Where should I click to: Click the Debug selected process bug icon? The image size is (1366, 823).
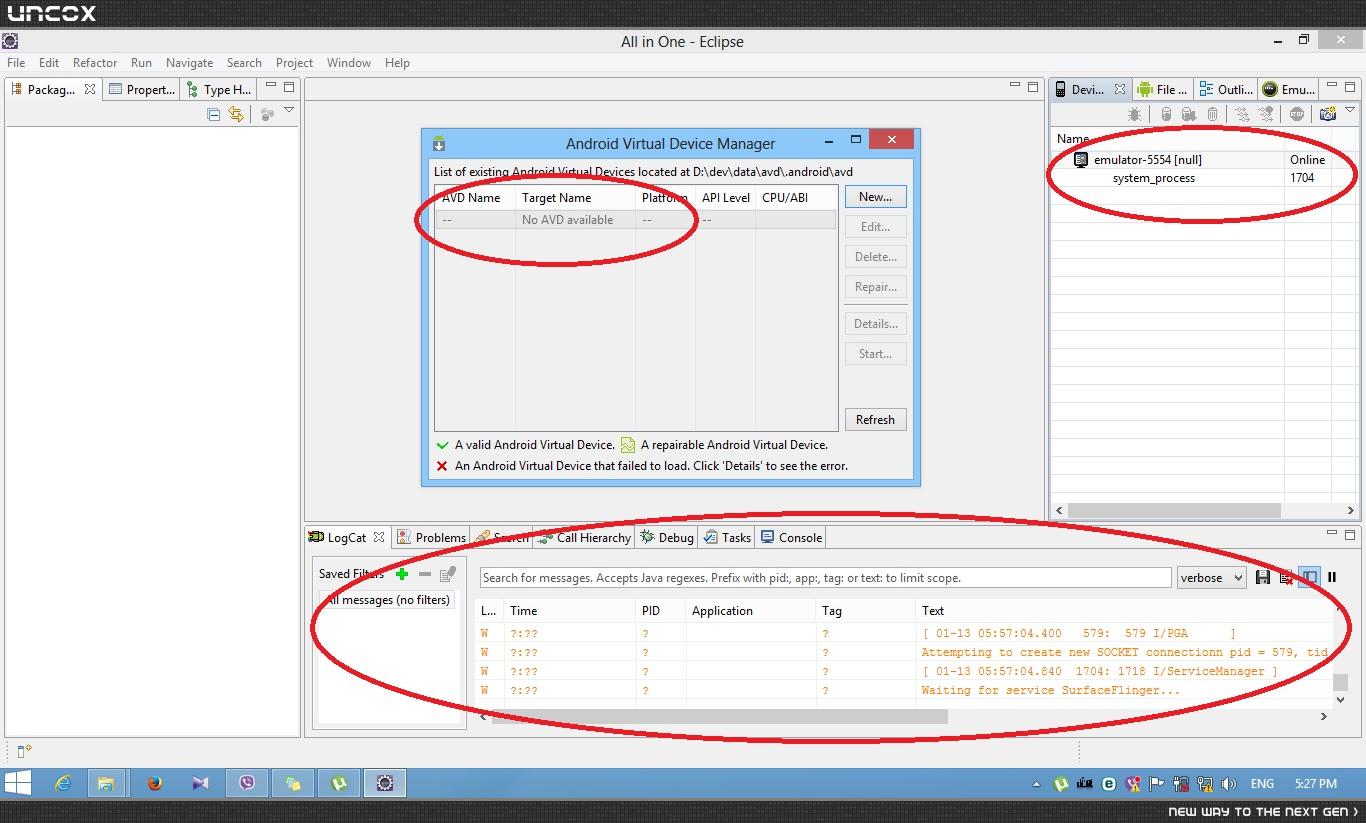(x=1134, y=115)
